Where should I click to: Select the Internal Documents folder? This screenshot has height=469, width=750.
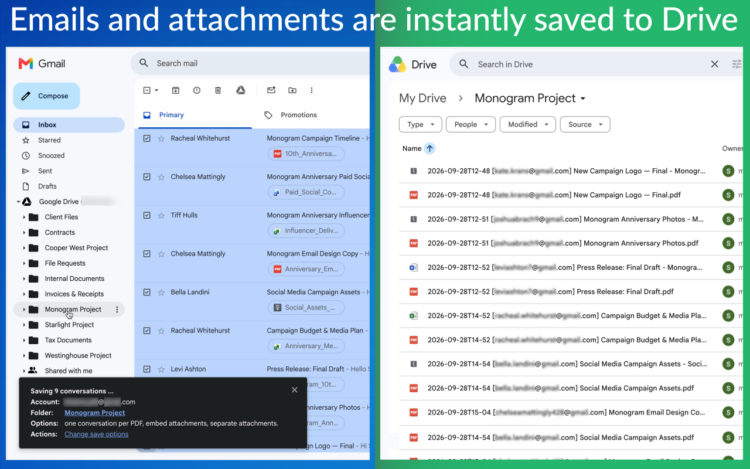click(x=74, y=278)
